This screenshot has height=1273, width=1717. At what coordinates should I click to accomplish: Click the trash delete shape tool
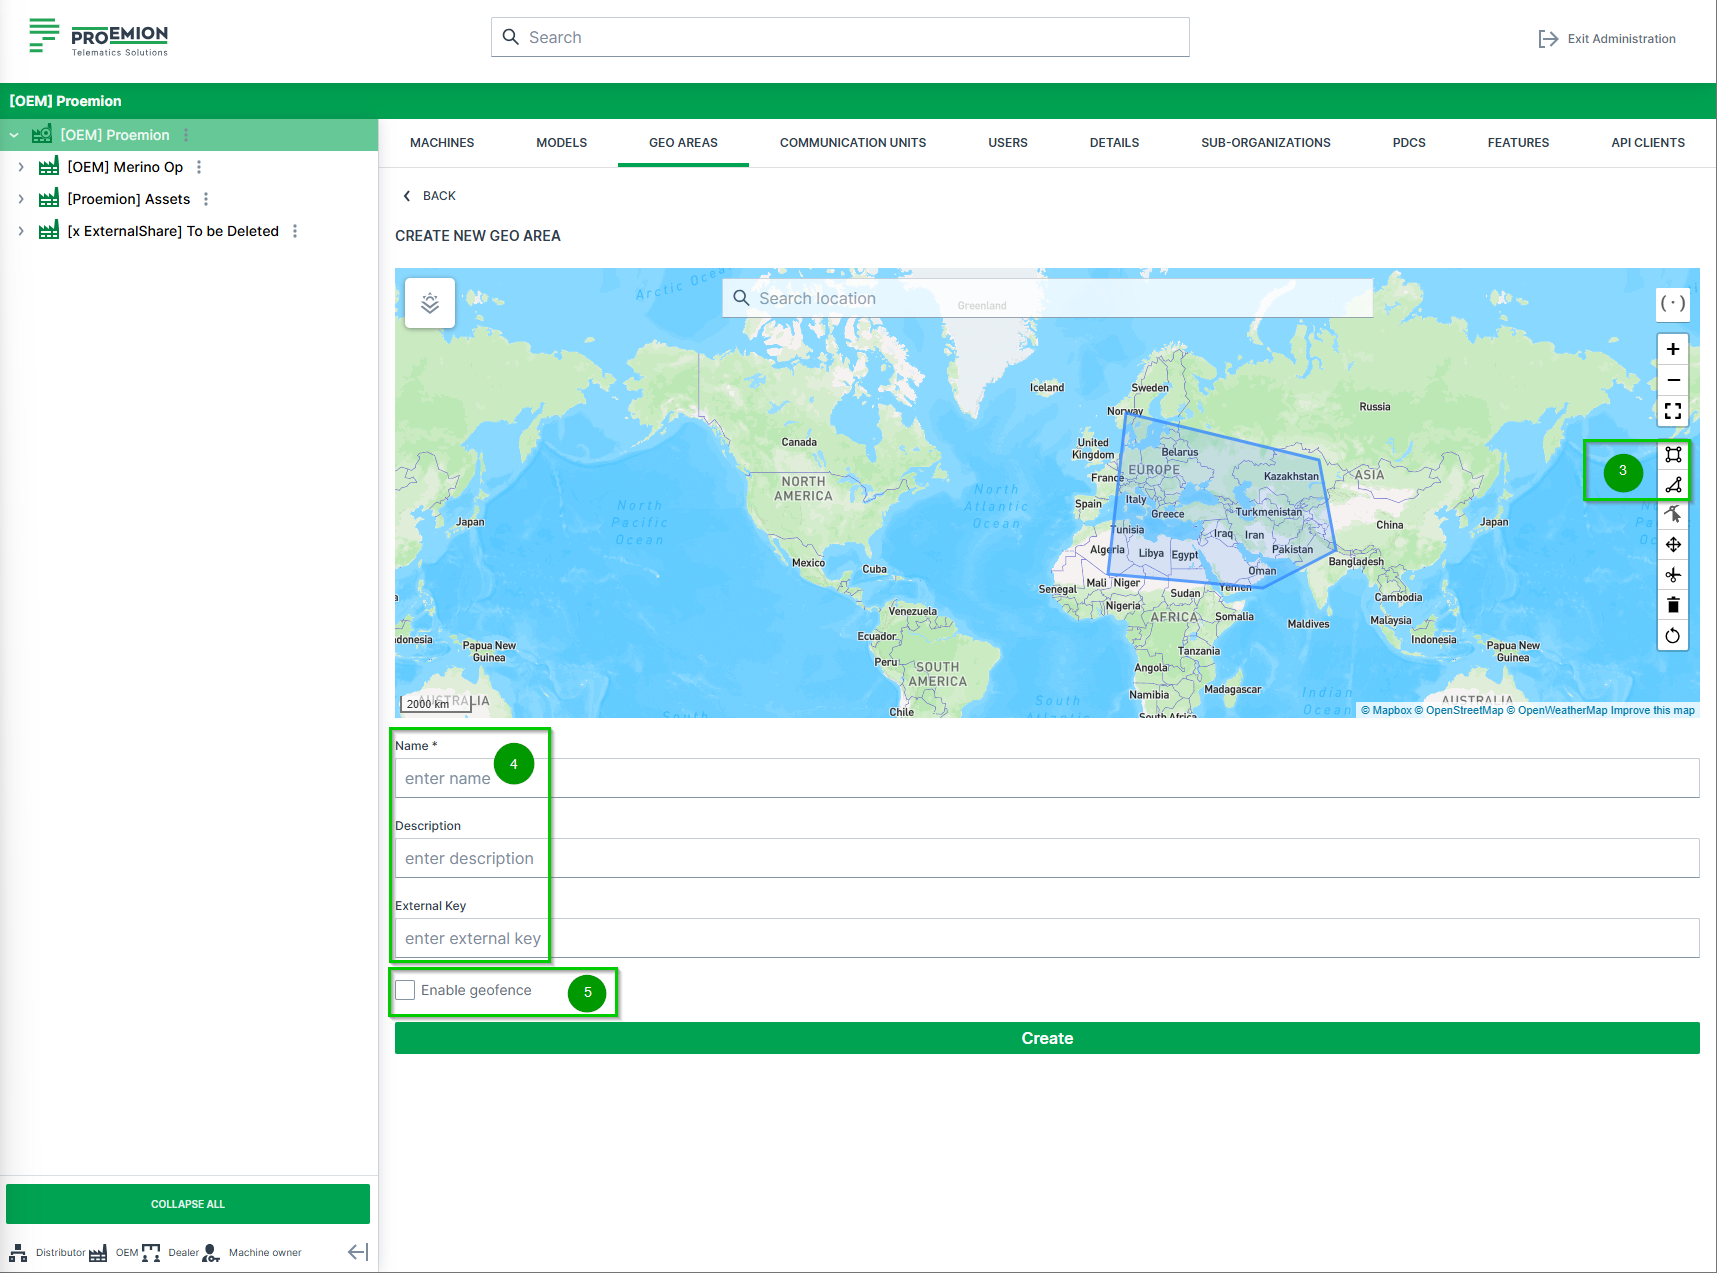click(1673, 605)
